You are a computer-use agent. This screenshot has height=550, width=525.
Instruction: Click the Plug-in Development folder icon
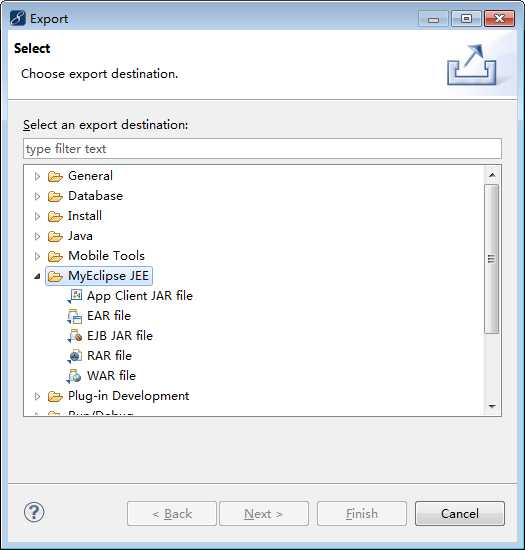(x=55, y=396)
